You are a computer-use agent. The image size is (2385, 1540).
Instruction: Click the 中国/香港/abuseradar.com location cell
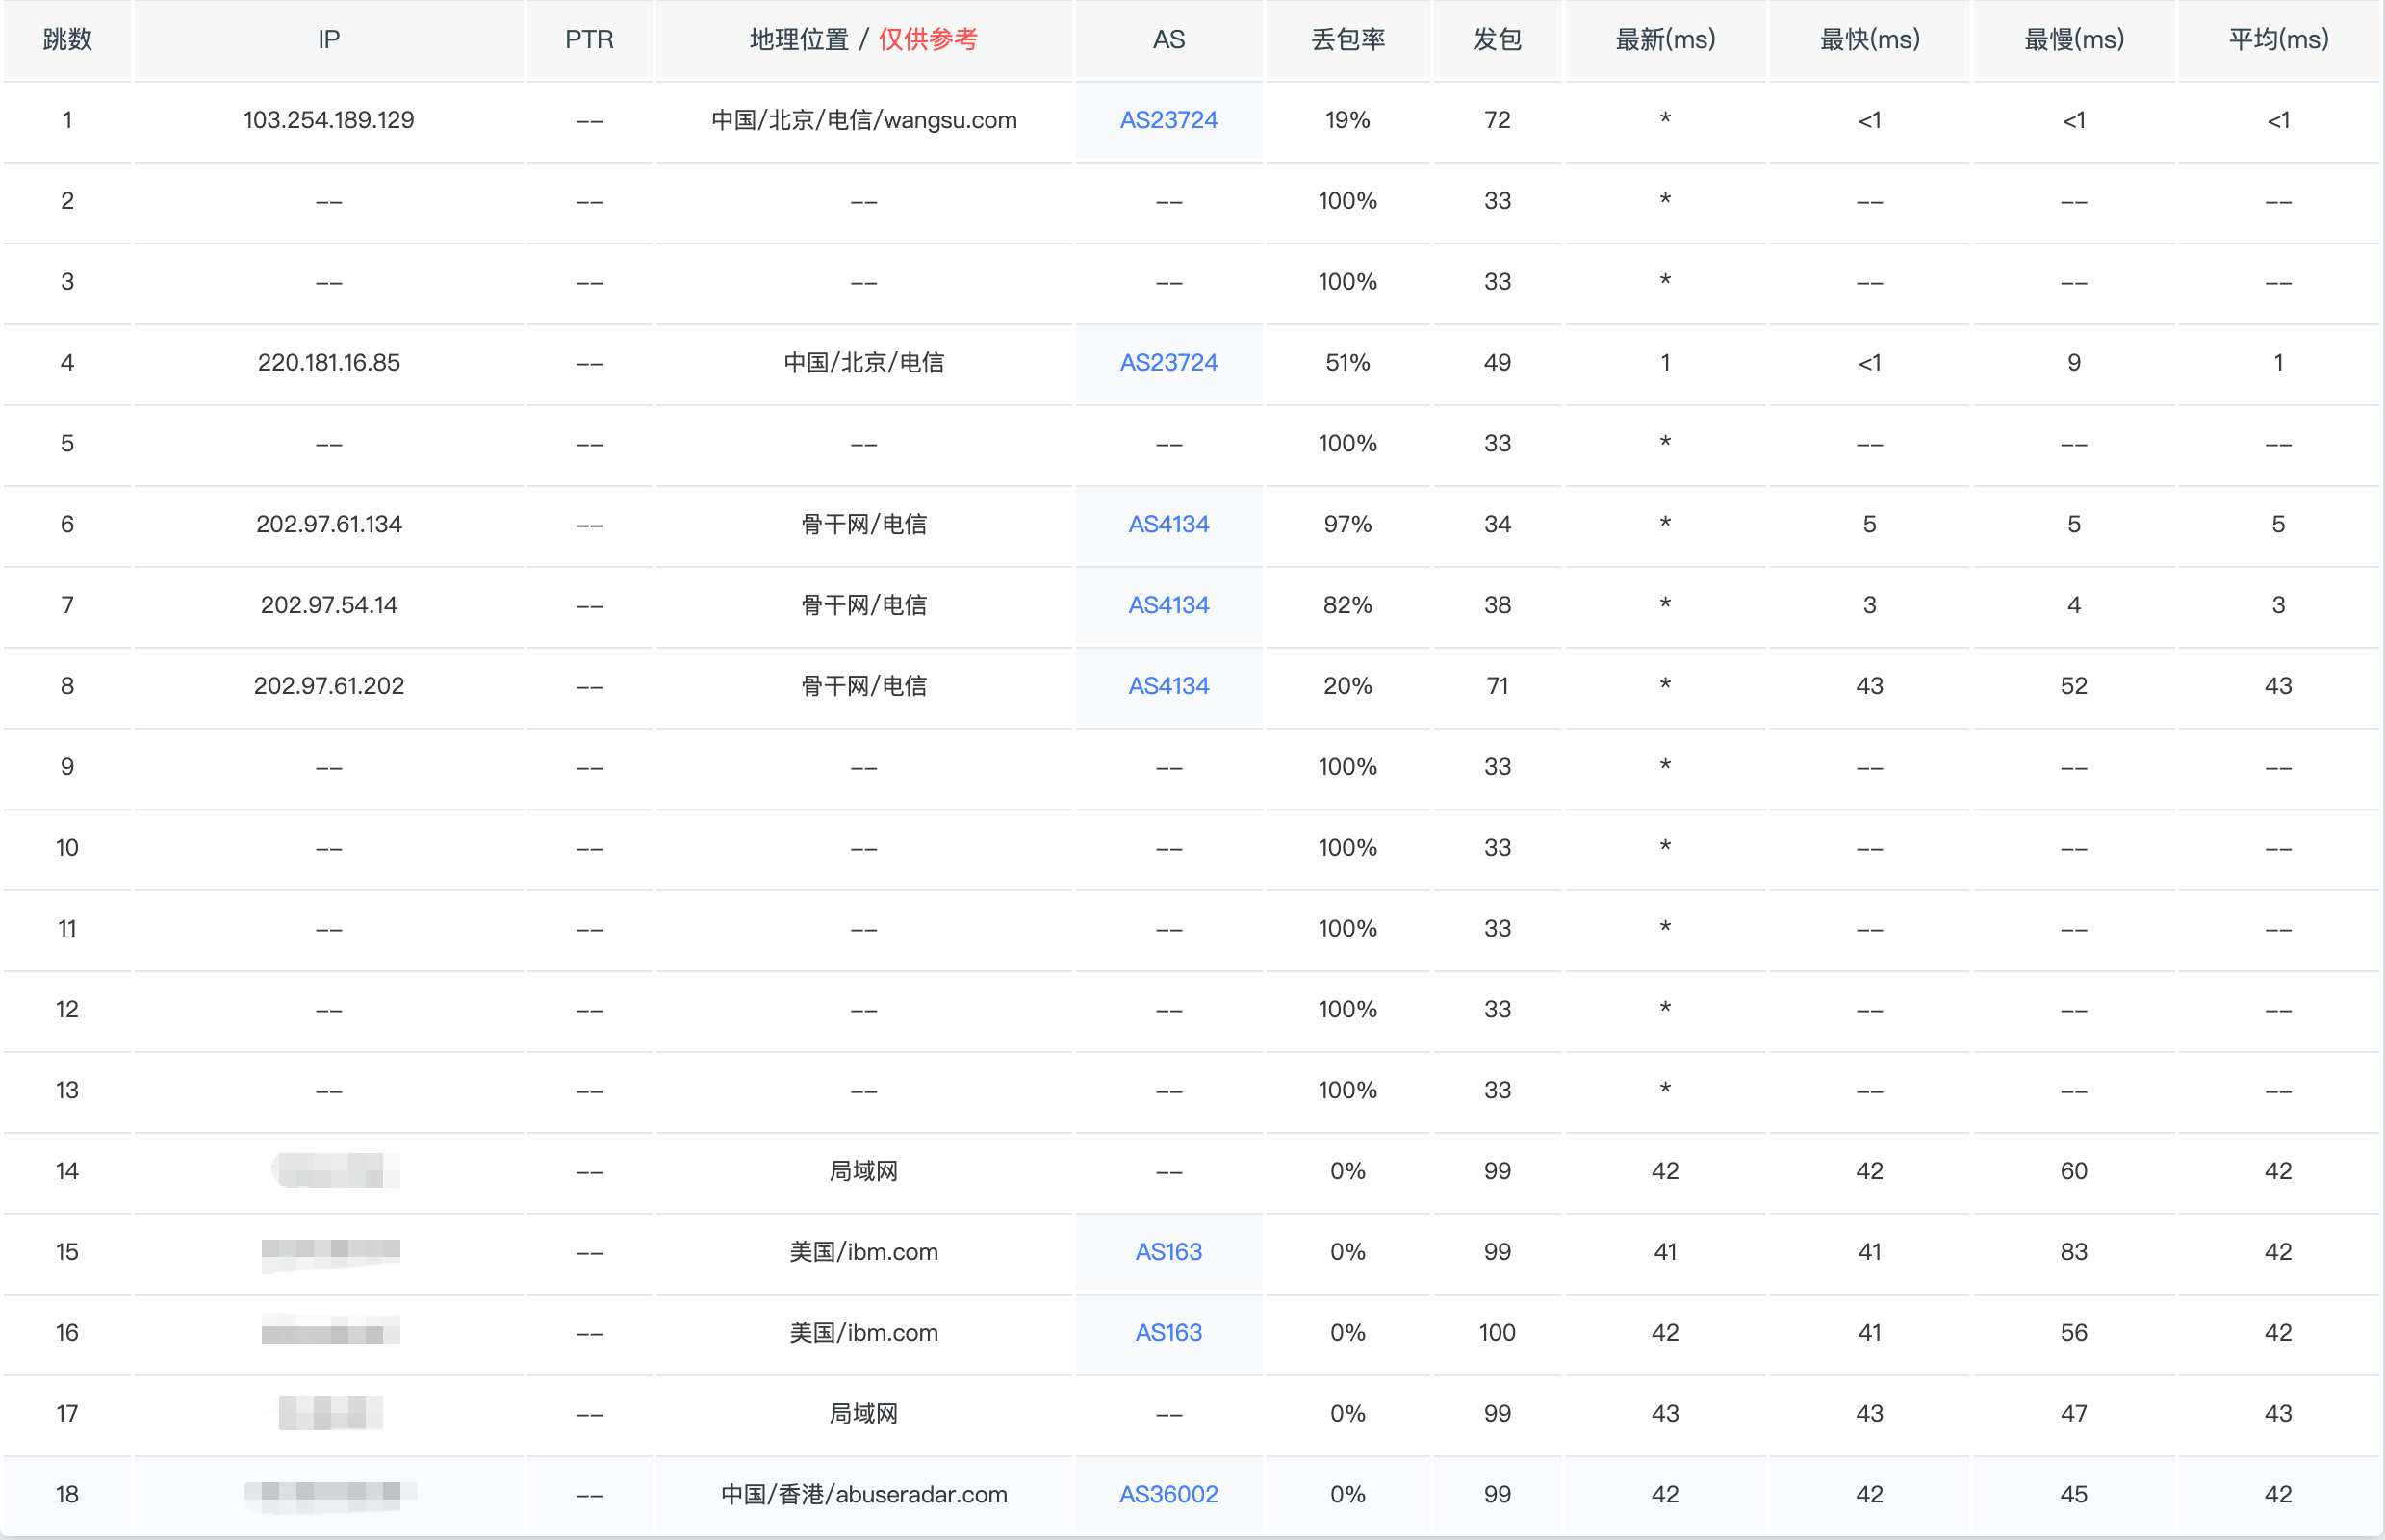click(x=863, y=1494)
